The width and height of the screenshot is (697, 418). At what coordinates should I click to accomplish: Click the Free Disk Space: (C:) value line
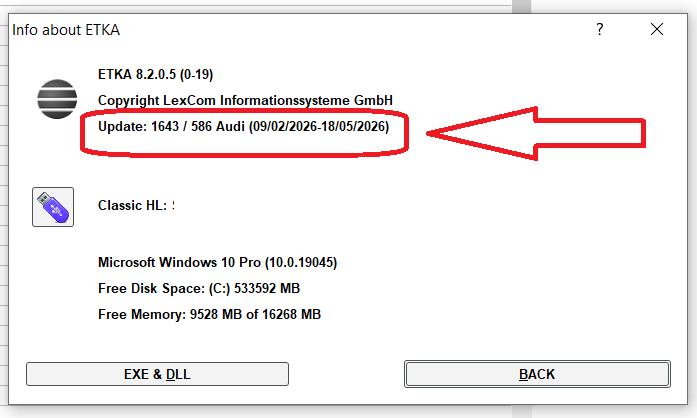pos(199,289)
